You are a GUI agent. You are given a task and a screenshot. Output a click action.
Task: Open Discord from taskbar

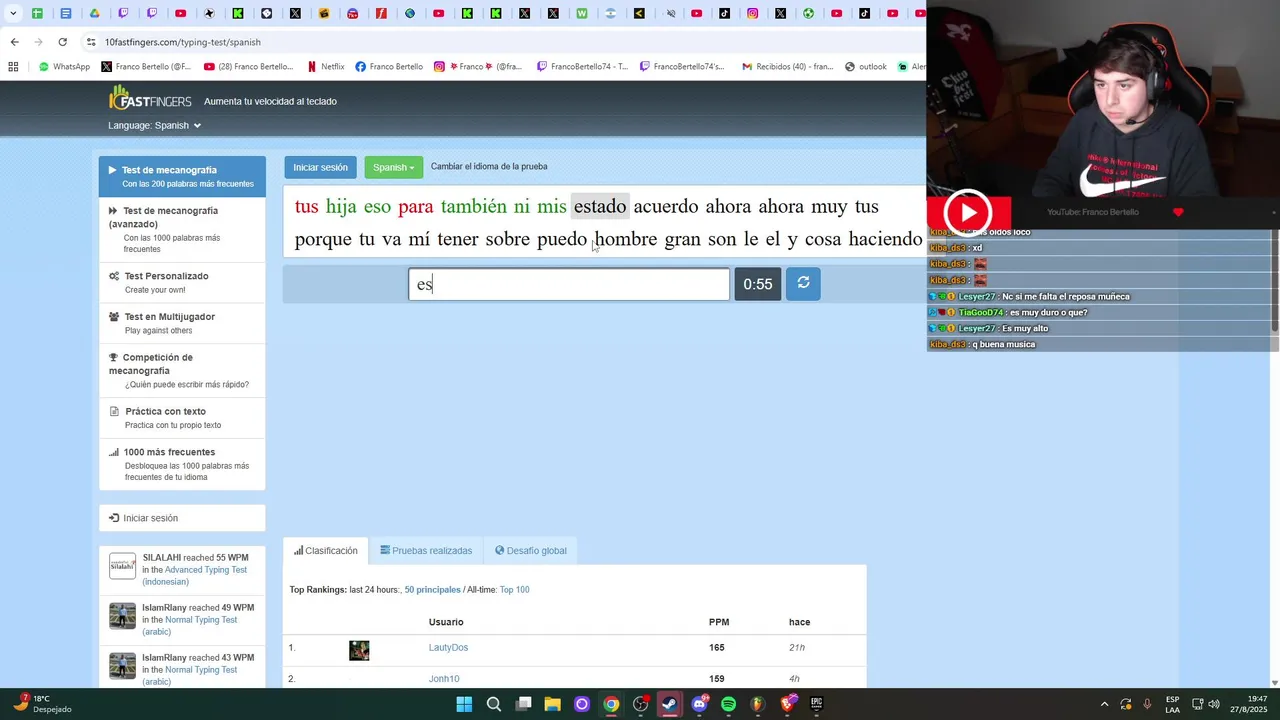pos(699,704)
